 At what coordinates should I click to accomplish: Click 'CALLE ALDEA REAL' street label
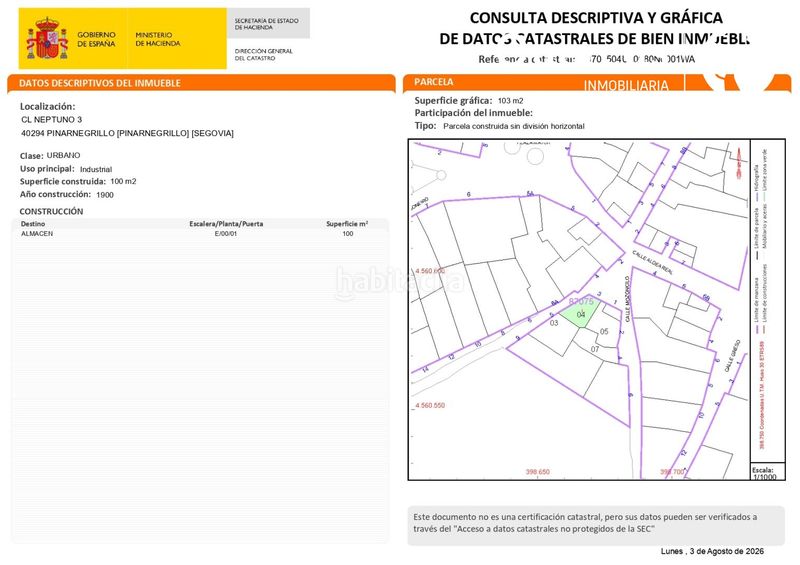(x=652, y=262)
